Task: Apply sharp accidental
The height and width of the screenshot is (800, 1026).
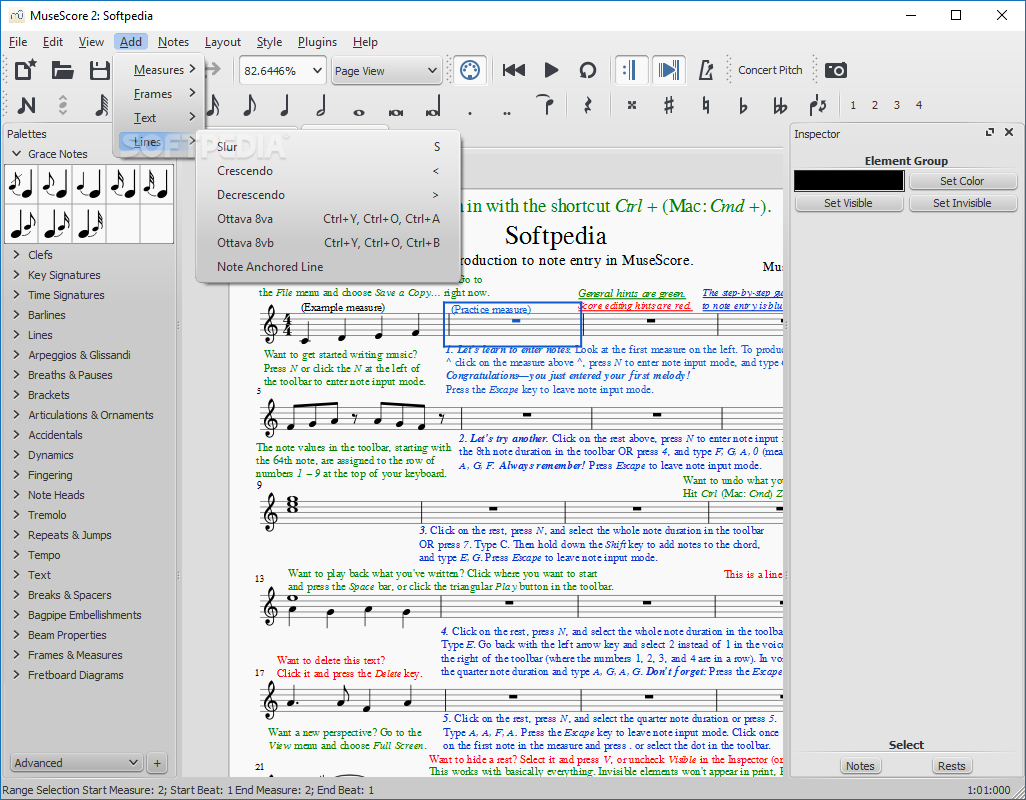Action: pos(668,105)
